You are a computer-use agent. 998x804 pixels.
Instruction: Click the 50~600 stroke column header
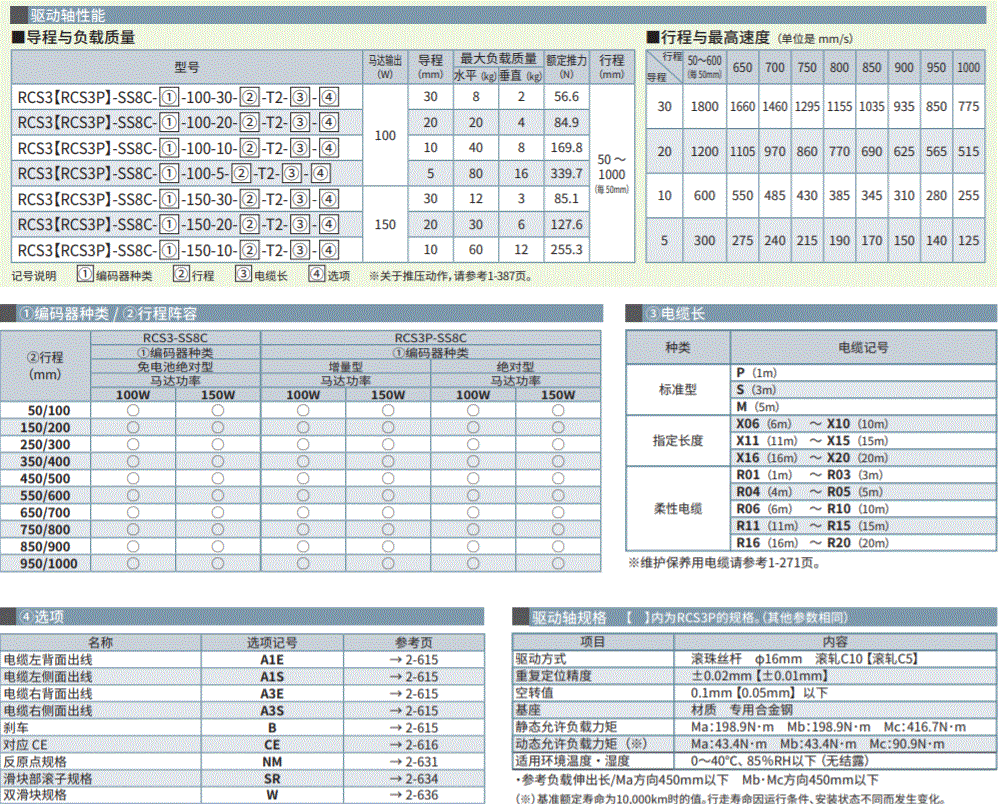(x=704, y=67)
